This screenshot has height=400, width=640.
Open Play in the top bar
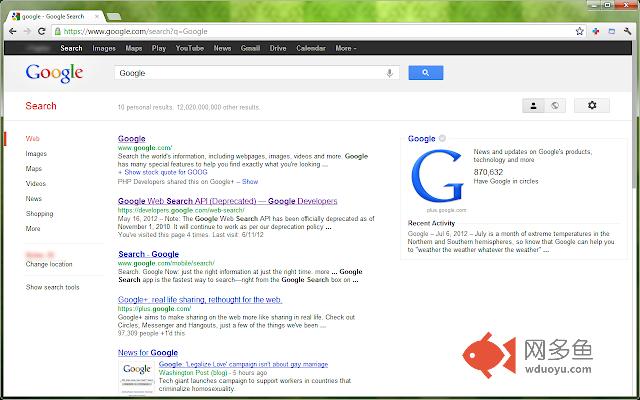pos(159,48)
